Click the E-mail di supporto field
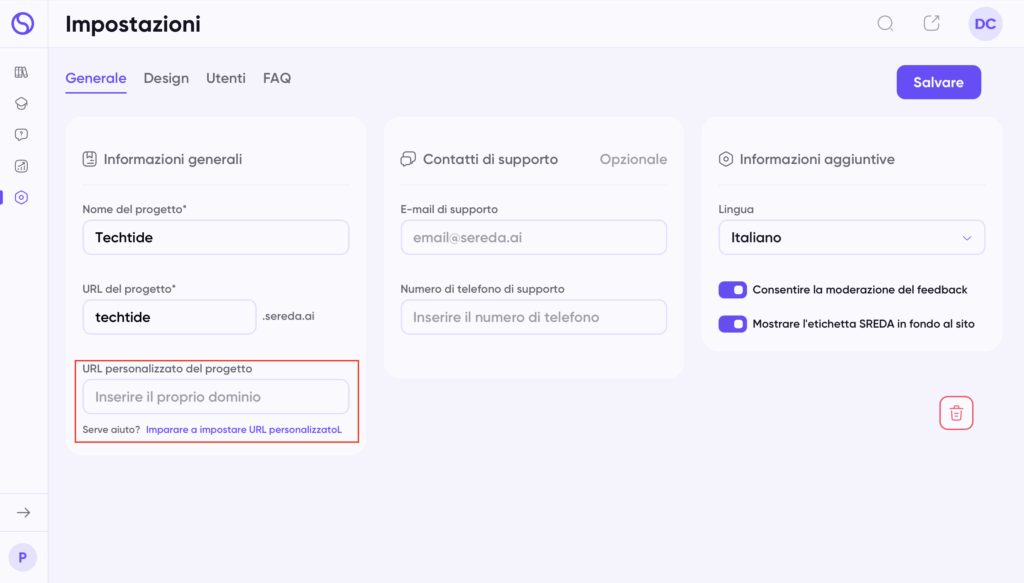 pyautogui.click(x=534, y=238)
